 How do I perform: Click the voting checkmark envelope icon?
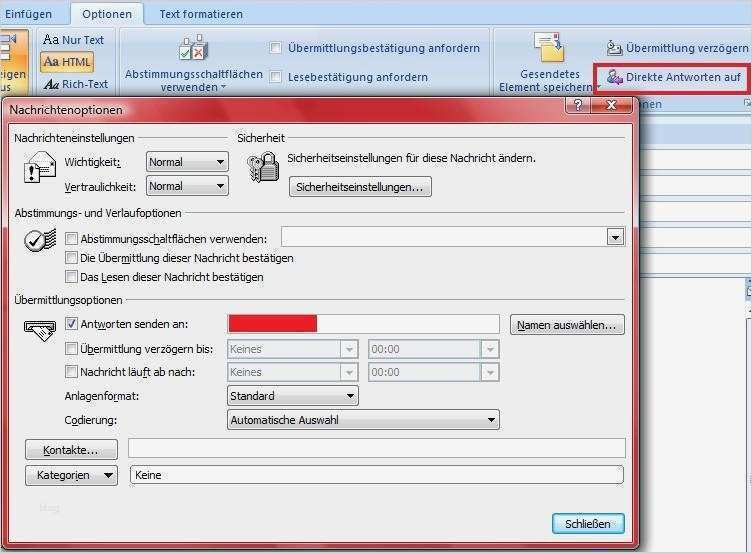40,240
